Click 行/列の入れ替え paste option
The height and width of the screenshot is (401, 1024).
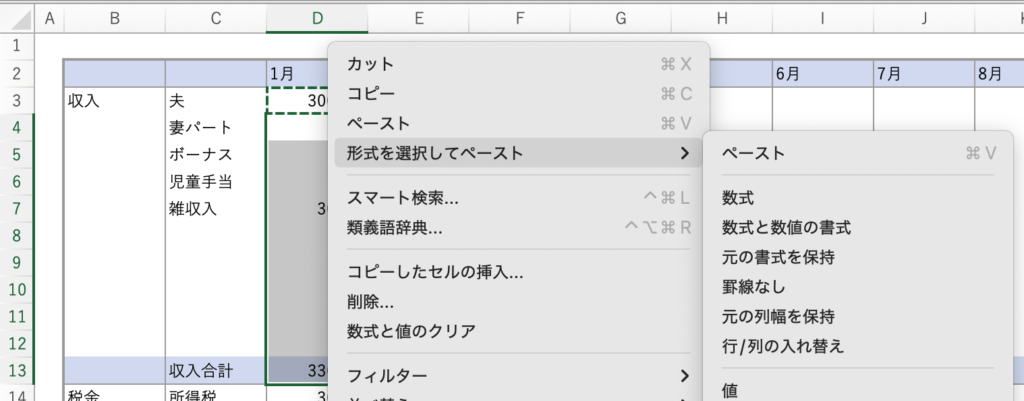pos(783,346)
